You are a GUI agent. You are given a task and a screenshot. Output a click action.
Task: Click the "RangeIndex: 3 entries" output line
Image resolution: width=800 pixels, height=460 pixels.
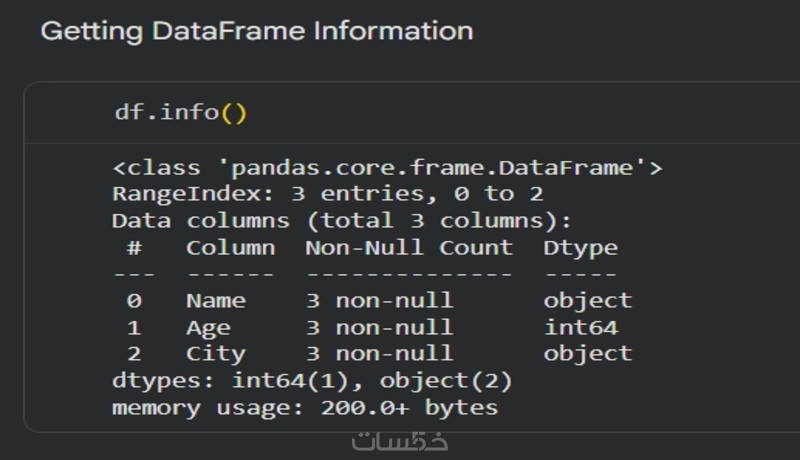coord(327,193)
